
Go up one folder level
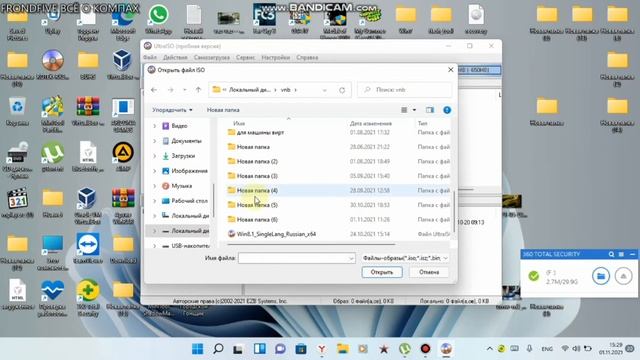[x=198, y=90]
